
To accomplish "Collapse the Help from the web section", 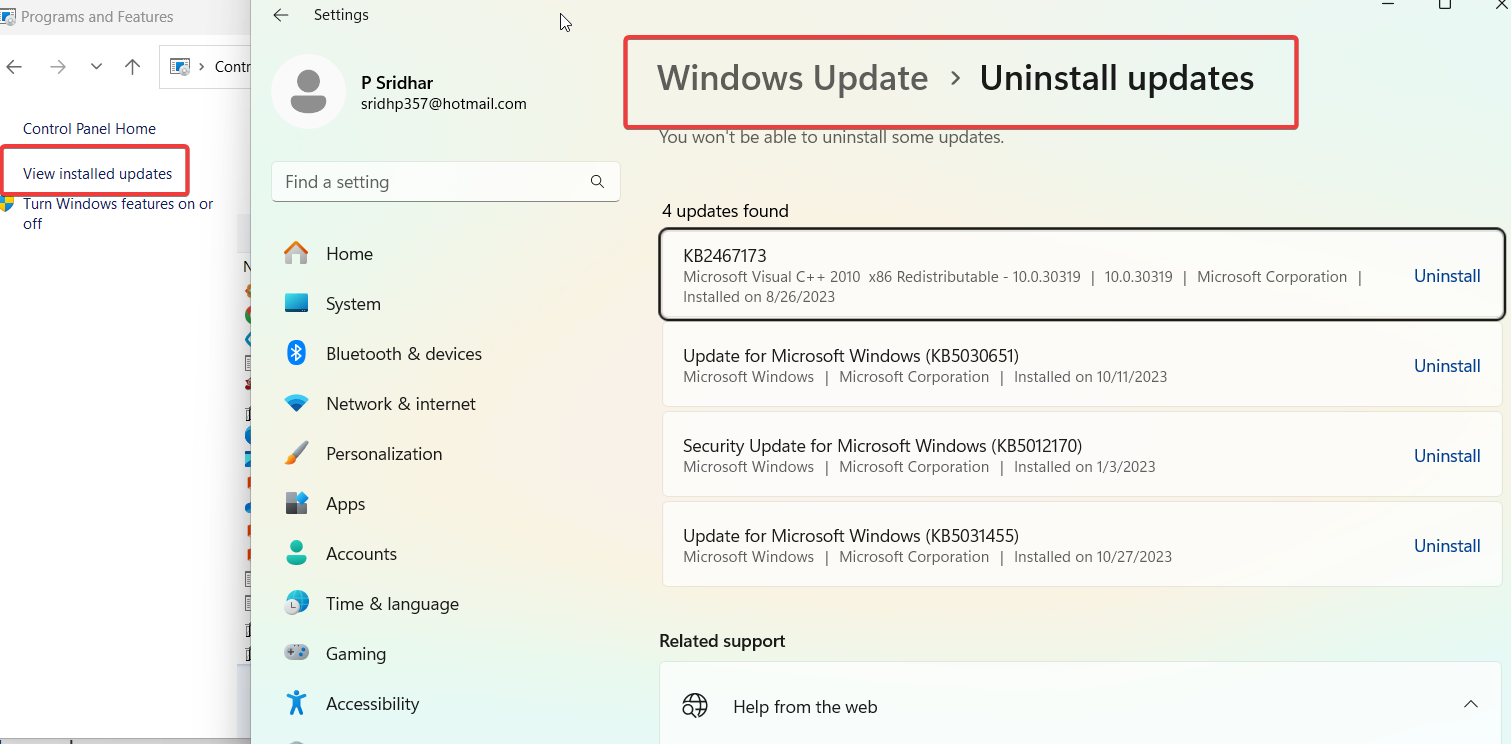I will 1470,703.
